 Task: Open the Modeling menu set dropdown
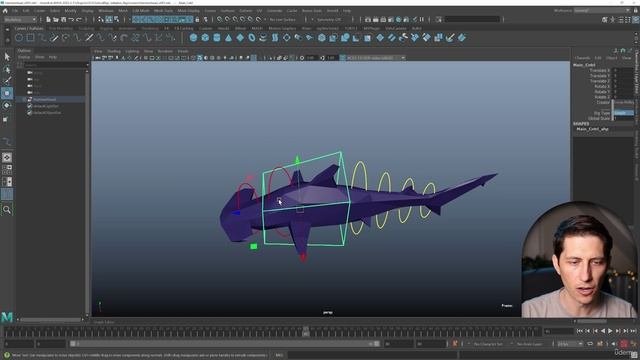[20, 19]
